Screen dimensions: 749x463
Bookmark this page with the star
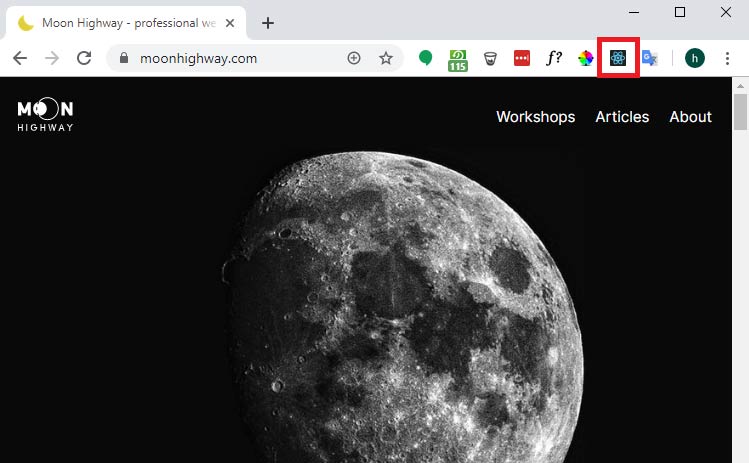pyautogui.click(x=386, y=58)
